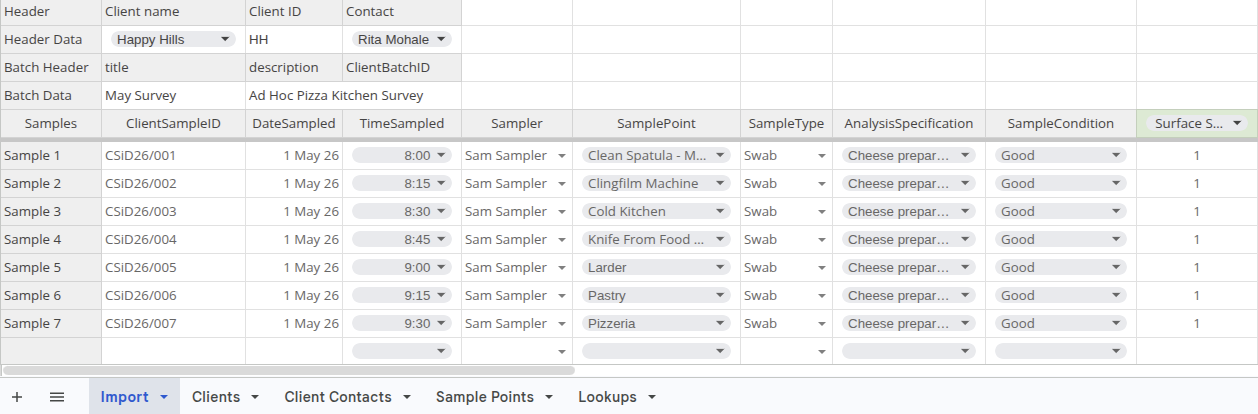Switch to the Sample Points sheet tab
The width and height of the screenshot is (1258, 414).
[x=484, y=397]
